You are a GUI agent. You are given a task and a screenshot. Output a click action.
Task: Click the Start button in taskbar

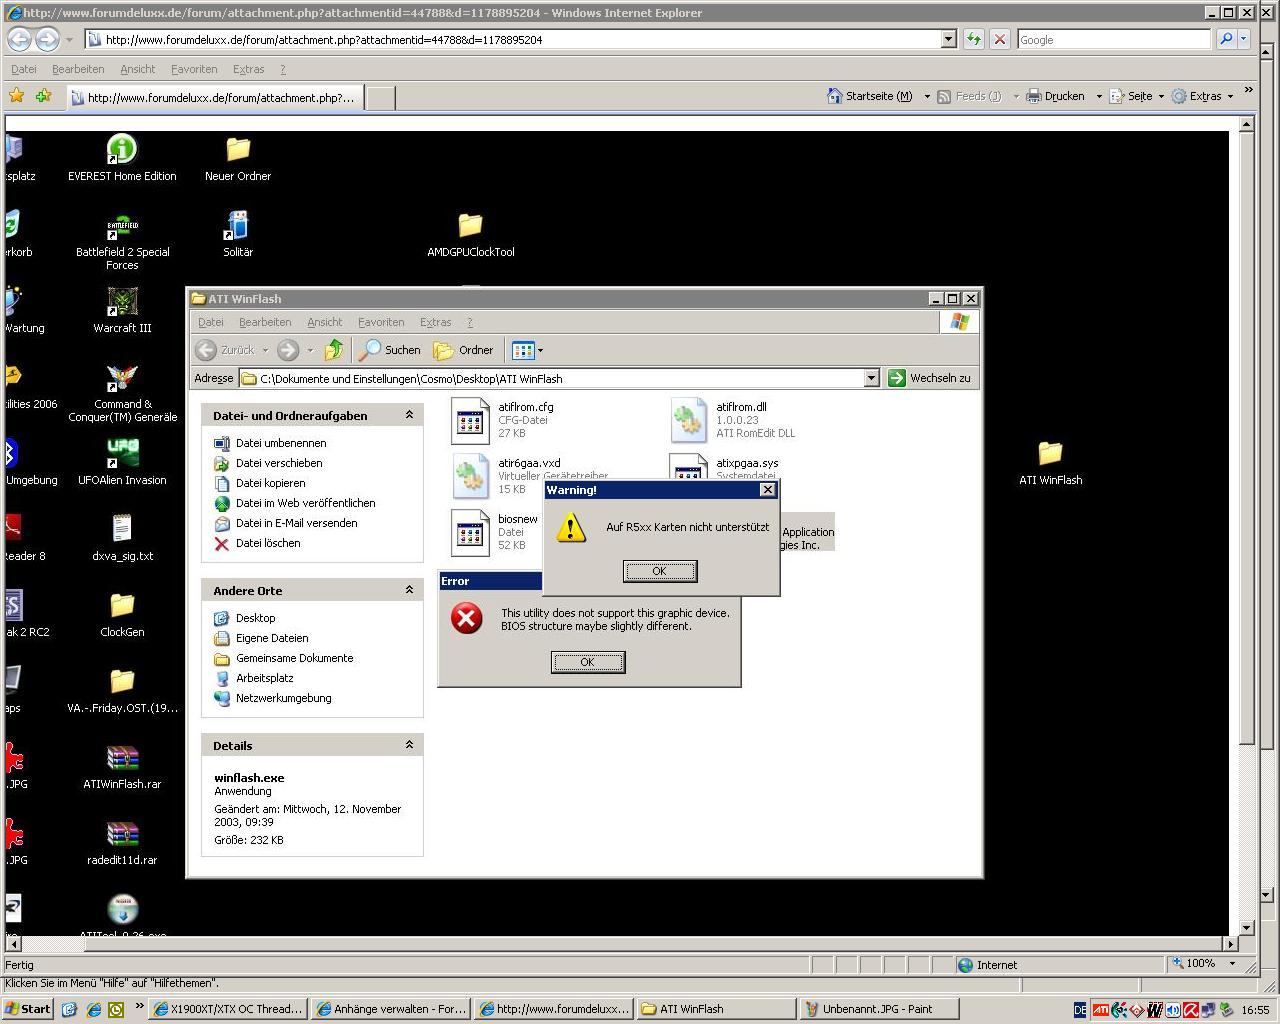pos(27,1009)
